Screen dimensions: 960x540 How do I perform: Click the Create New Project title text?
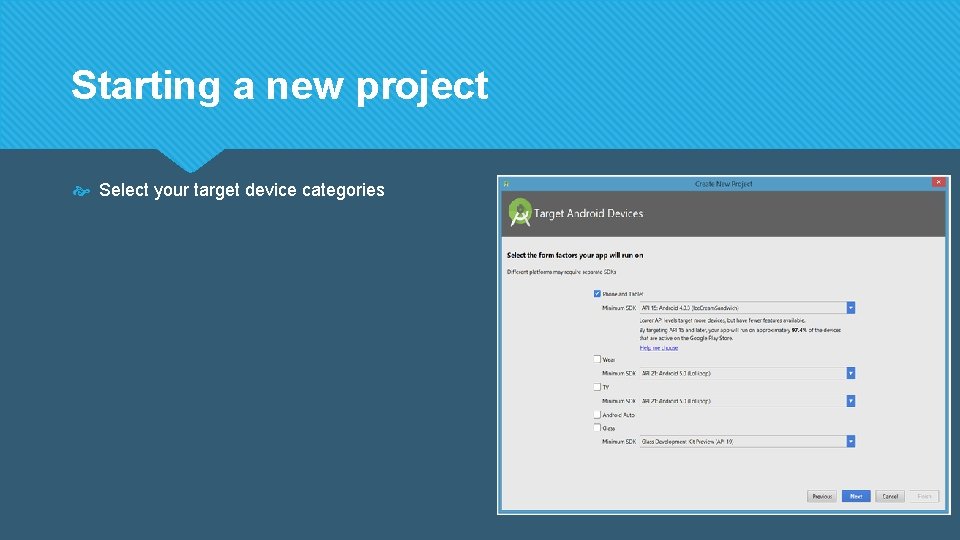(x=723, y=184)
